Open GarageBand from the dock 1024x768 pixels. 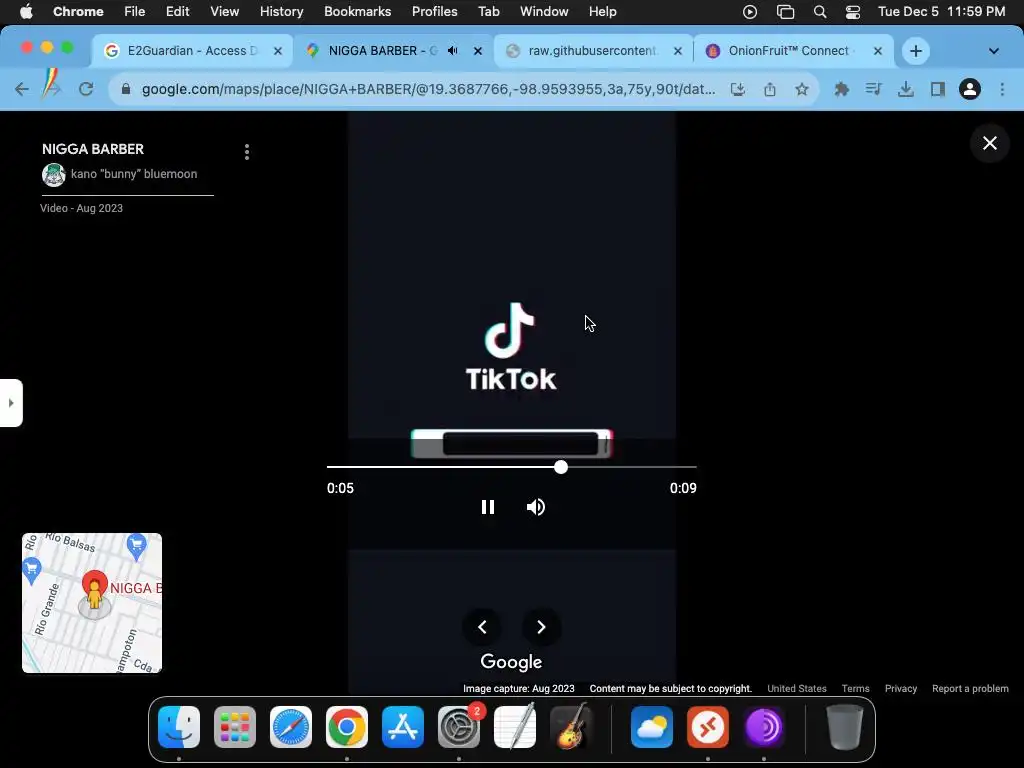pos(571,727)
